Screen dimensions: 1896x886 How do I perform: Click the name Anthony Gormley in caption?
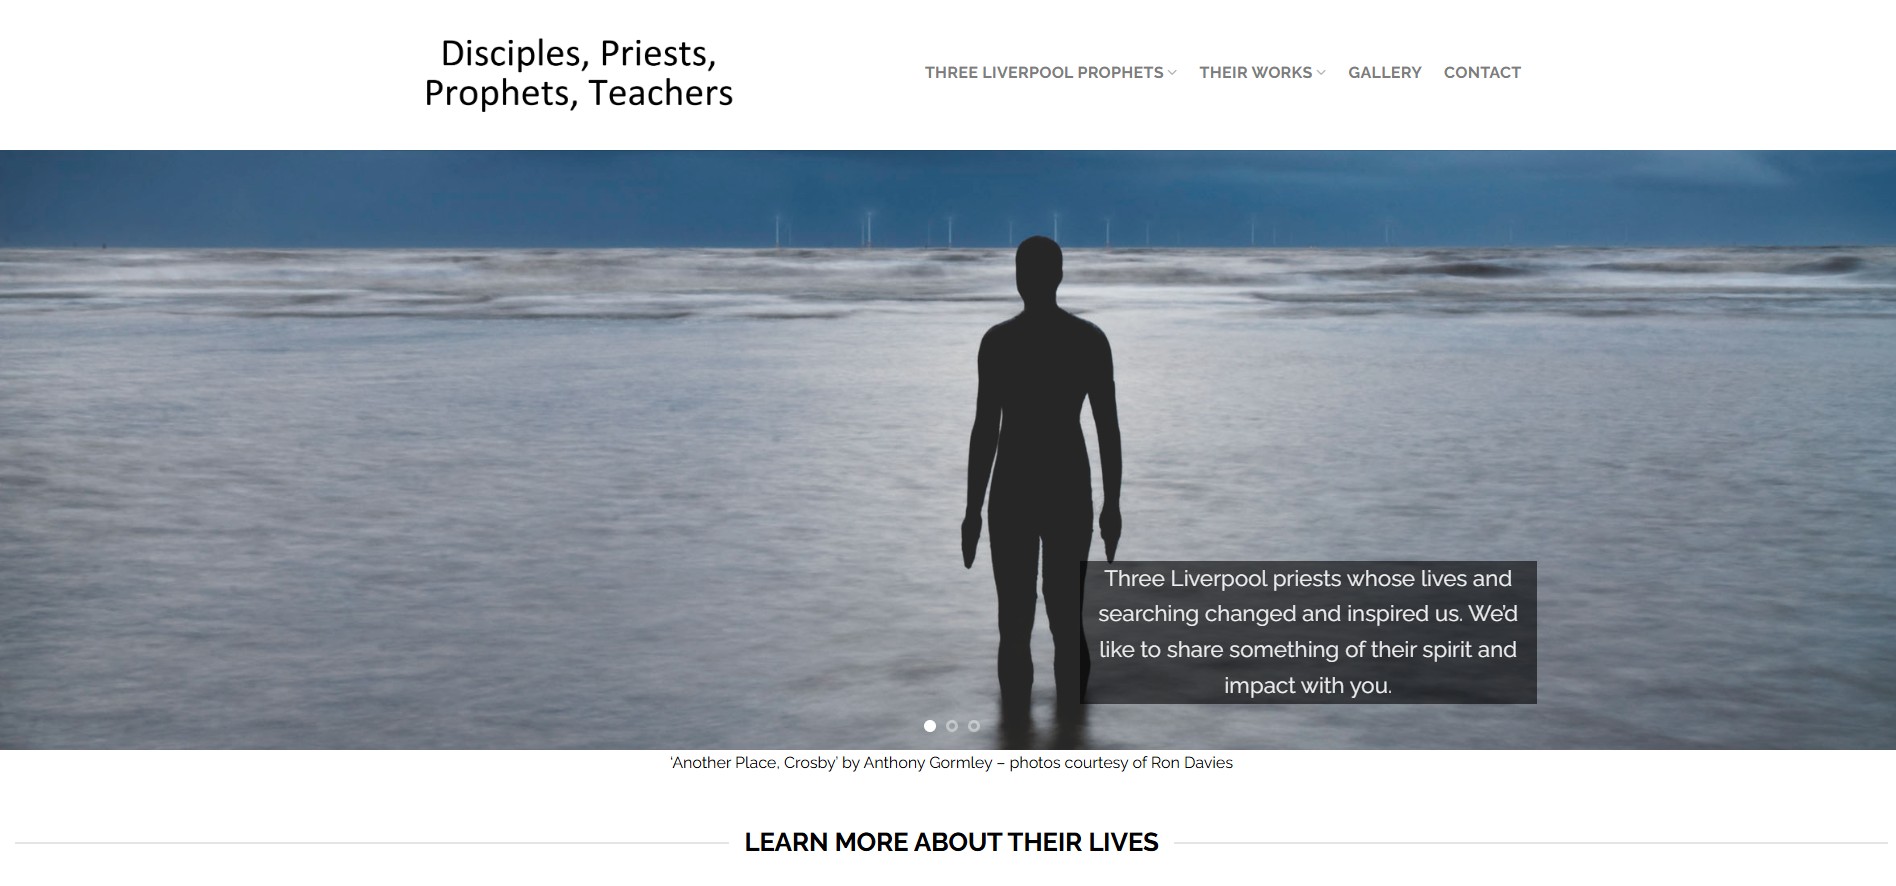tap(928, 763)
